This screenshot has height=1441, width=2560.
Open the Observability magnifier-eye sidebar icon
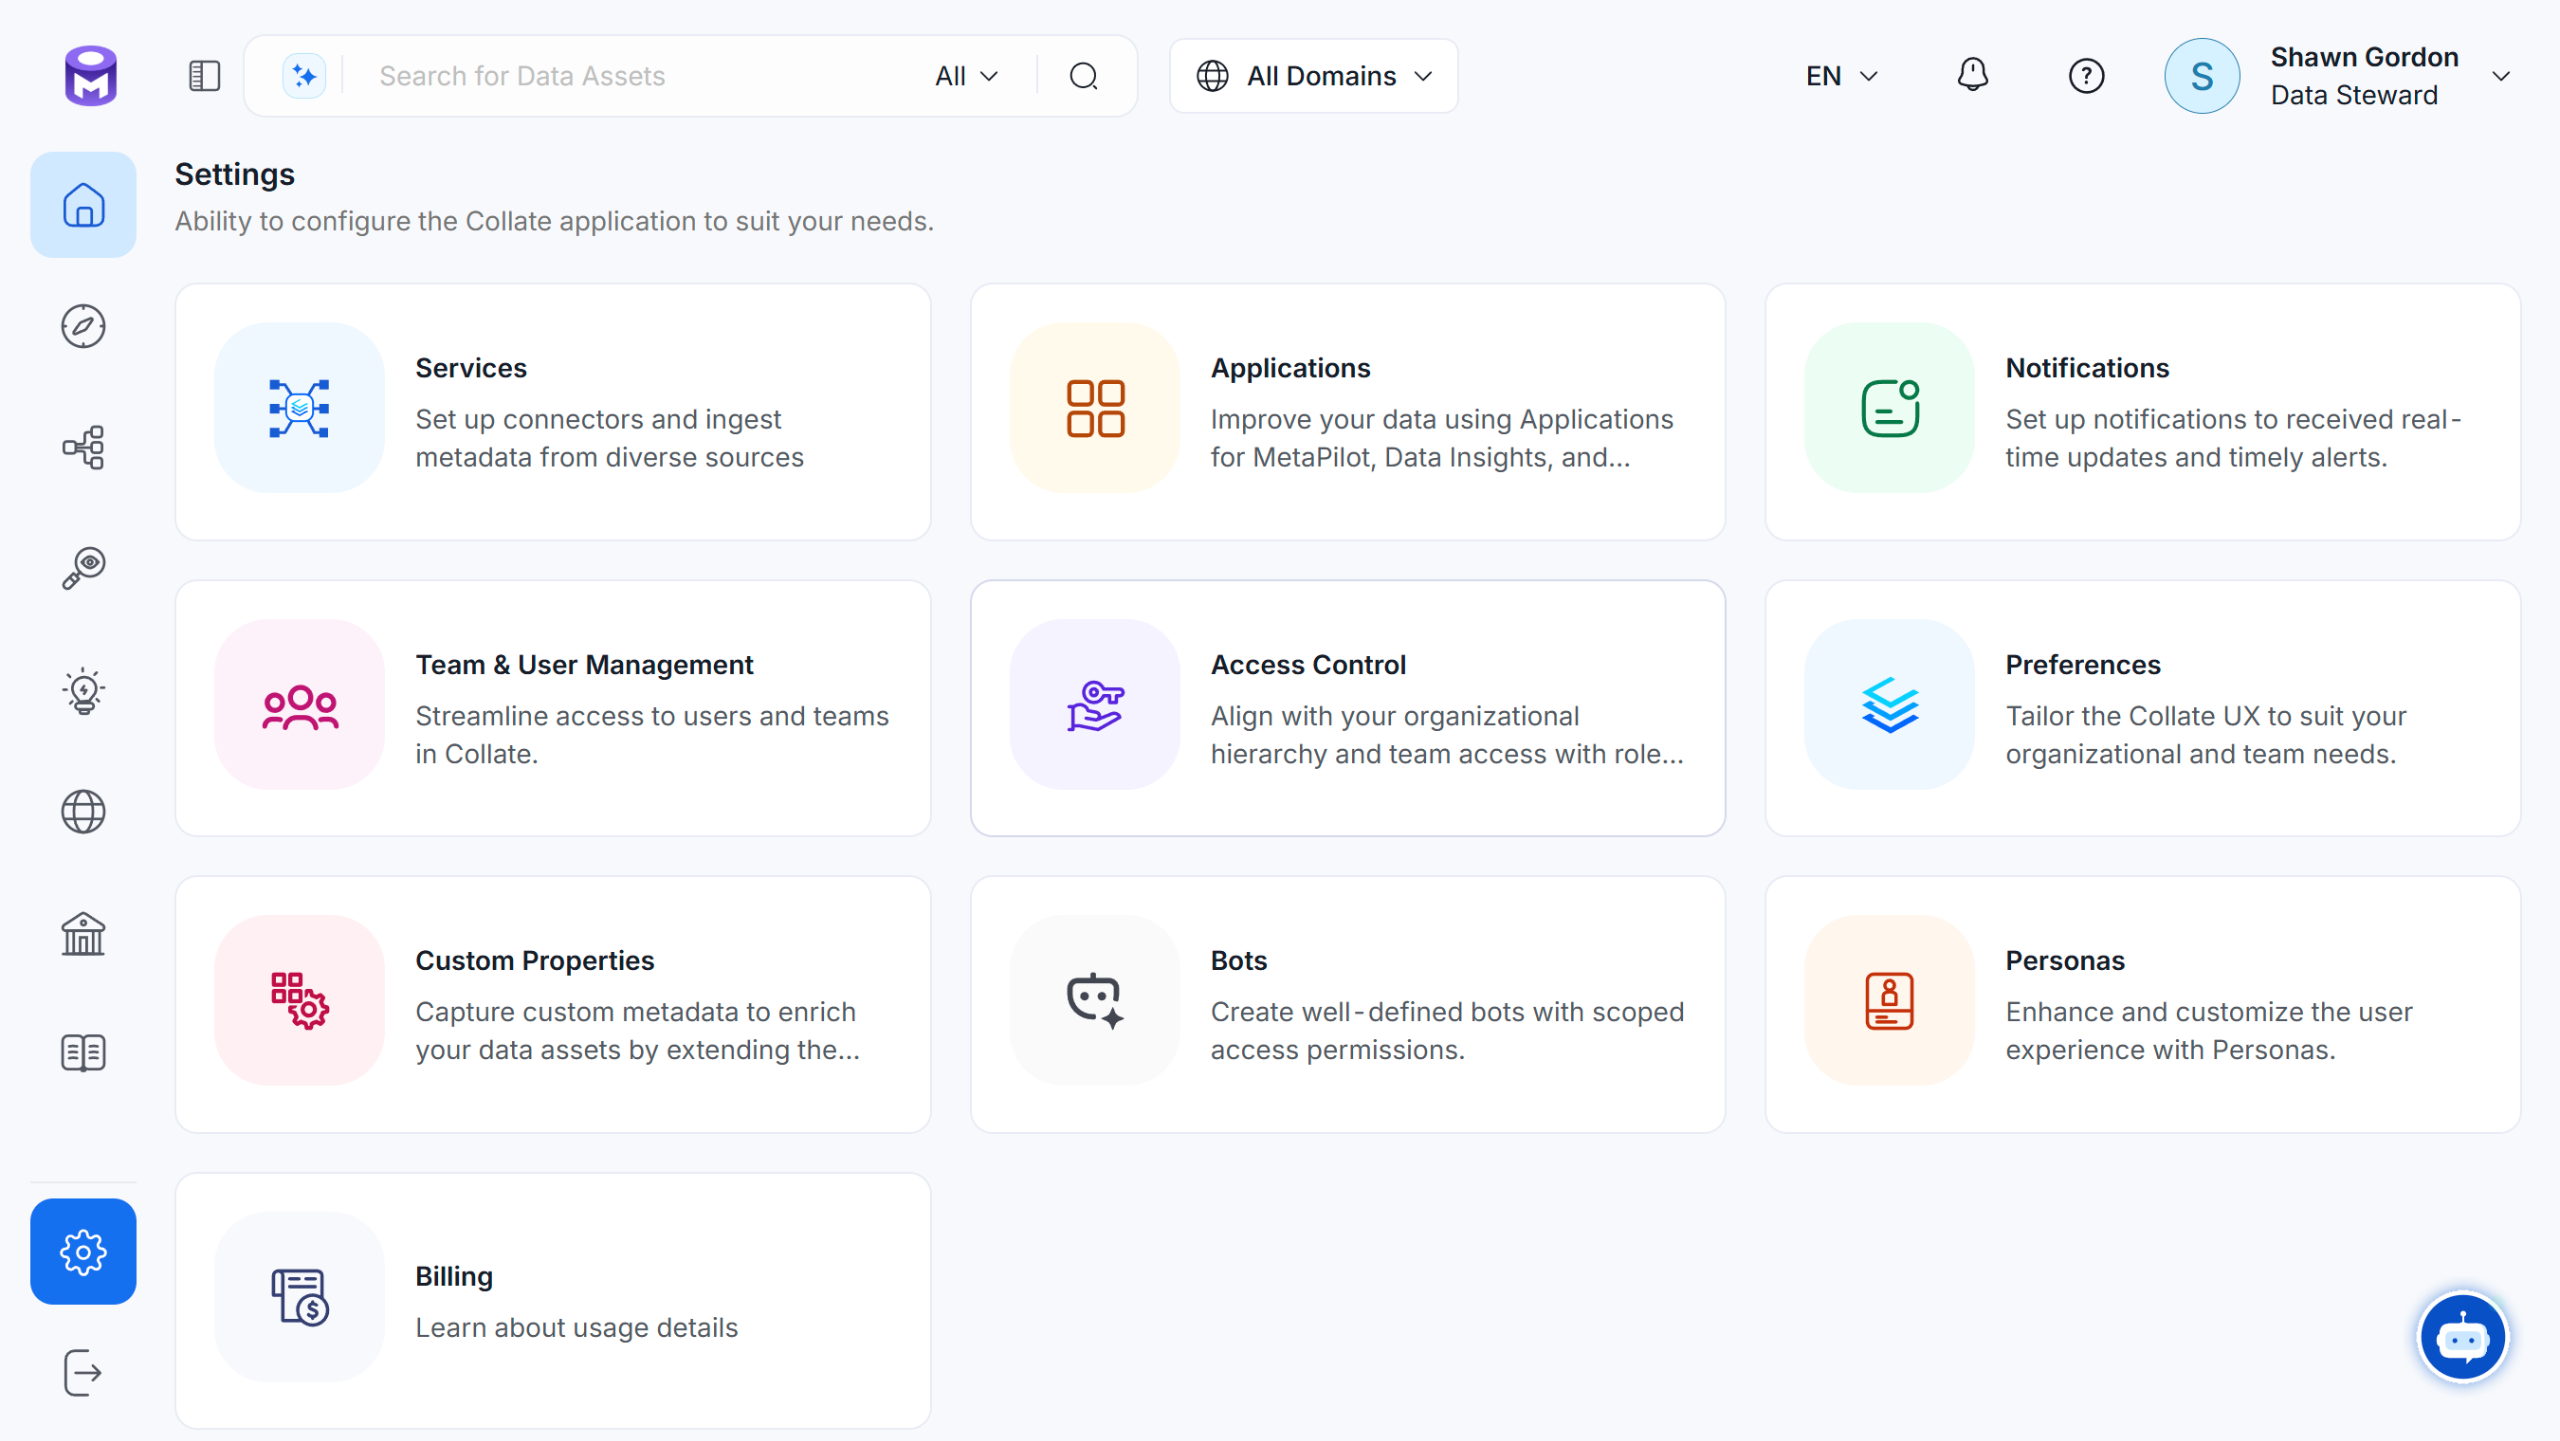(83, 568)
